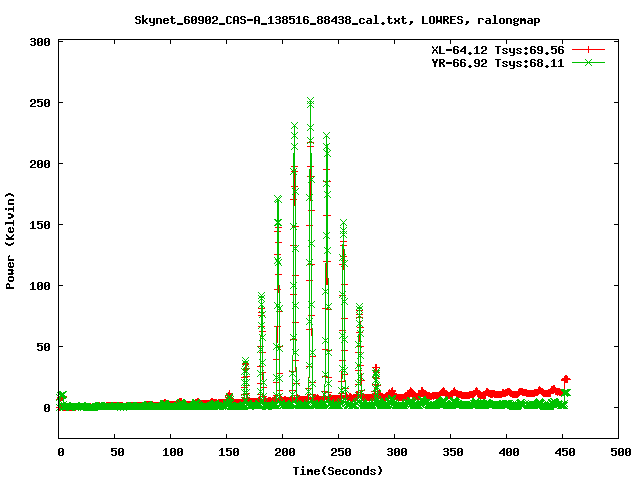Screen dimensions: 640x480
Task: Click the y-axis tick label 150
Action: [x=40, y=225]
